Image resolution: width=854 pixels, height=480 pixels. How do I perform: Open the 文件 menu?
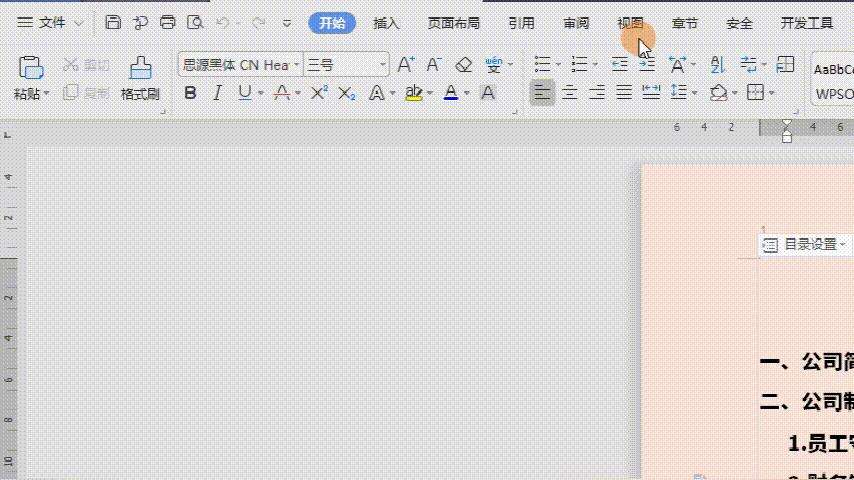pos(50,23)
